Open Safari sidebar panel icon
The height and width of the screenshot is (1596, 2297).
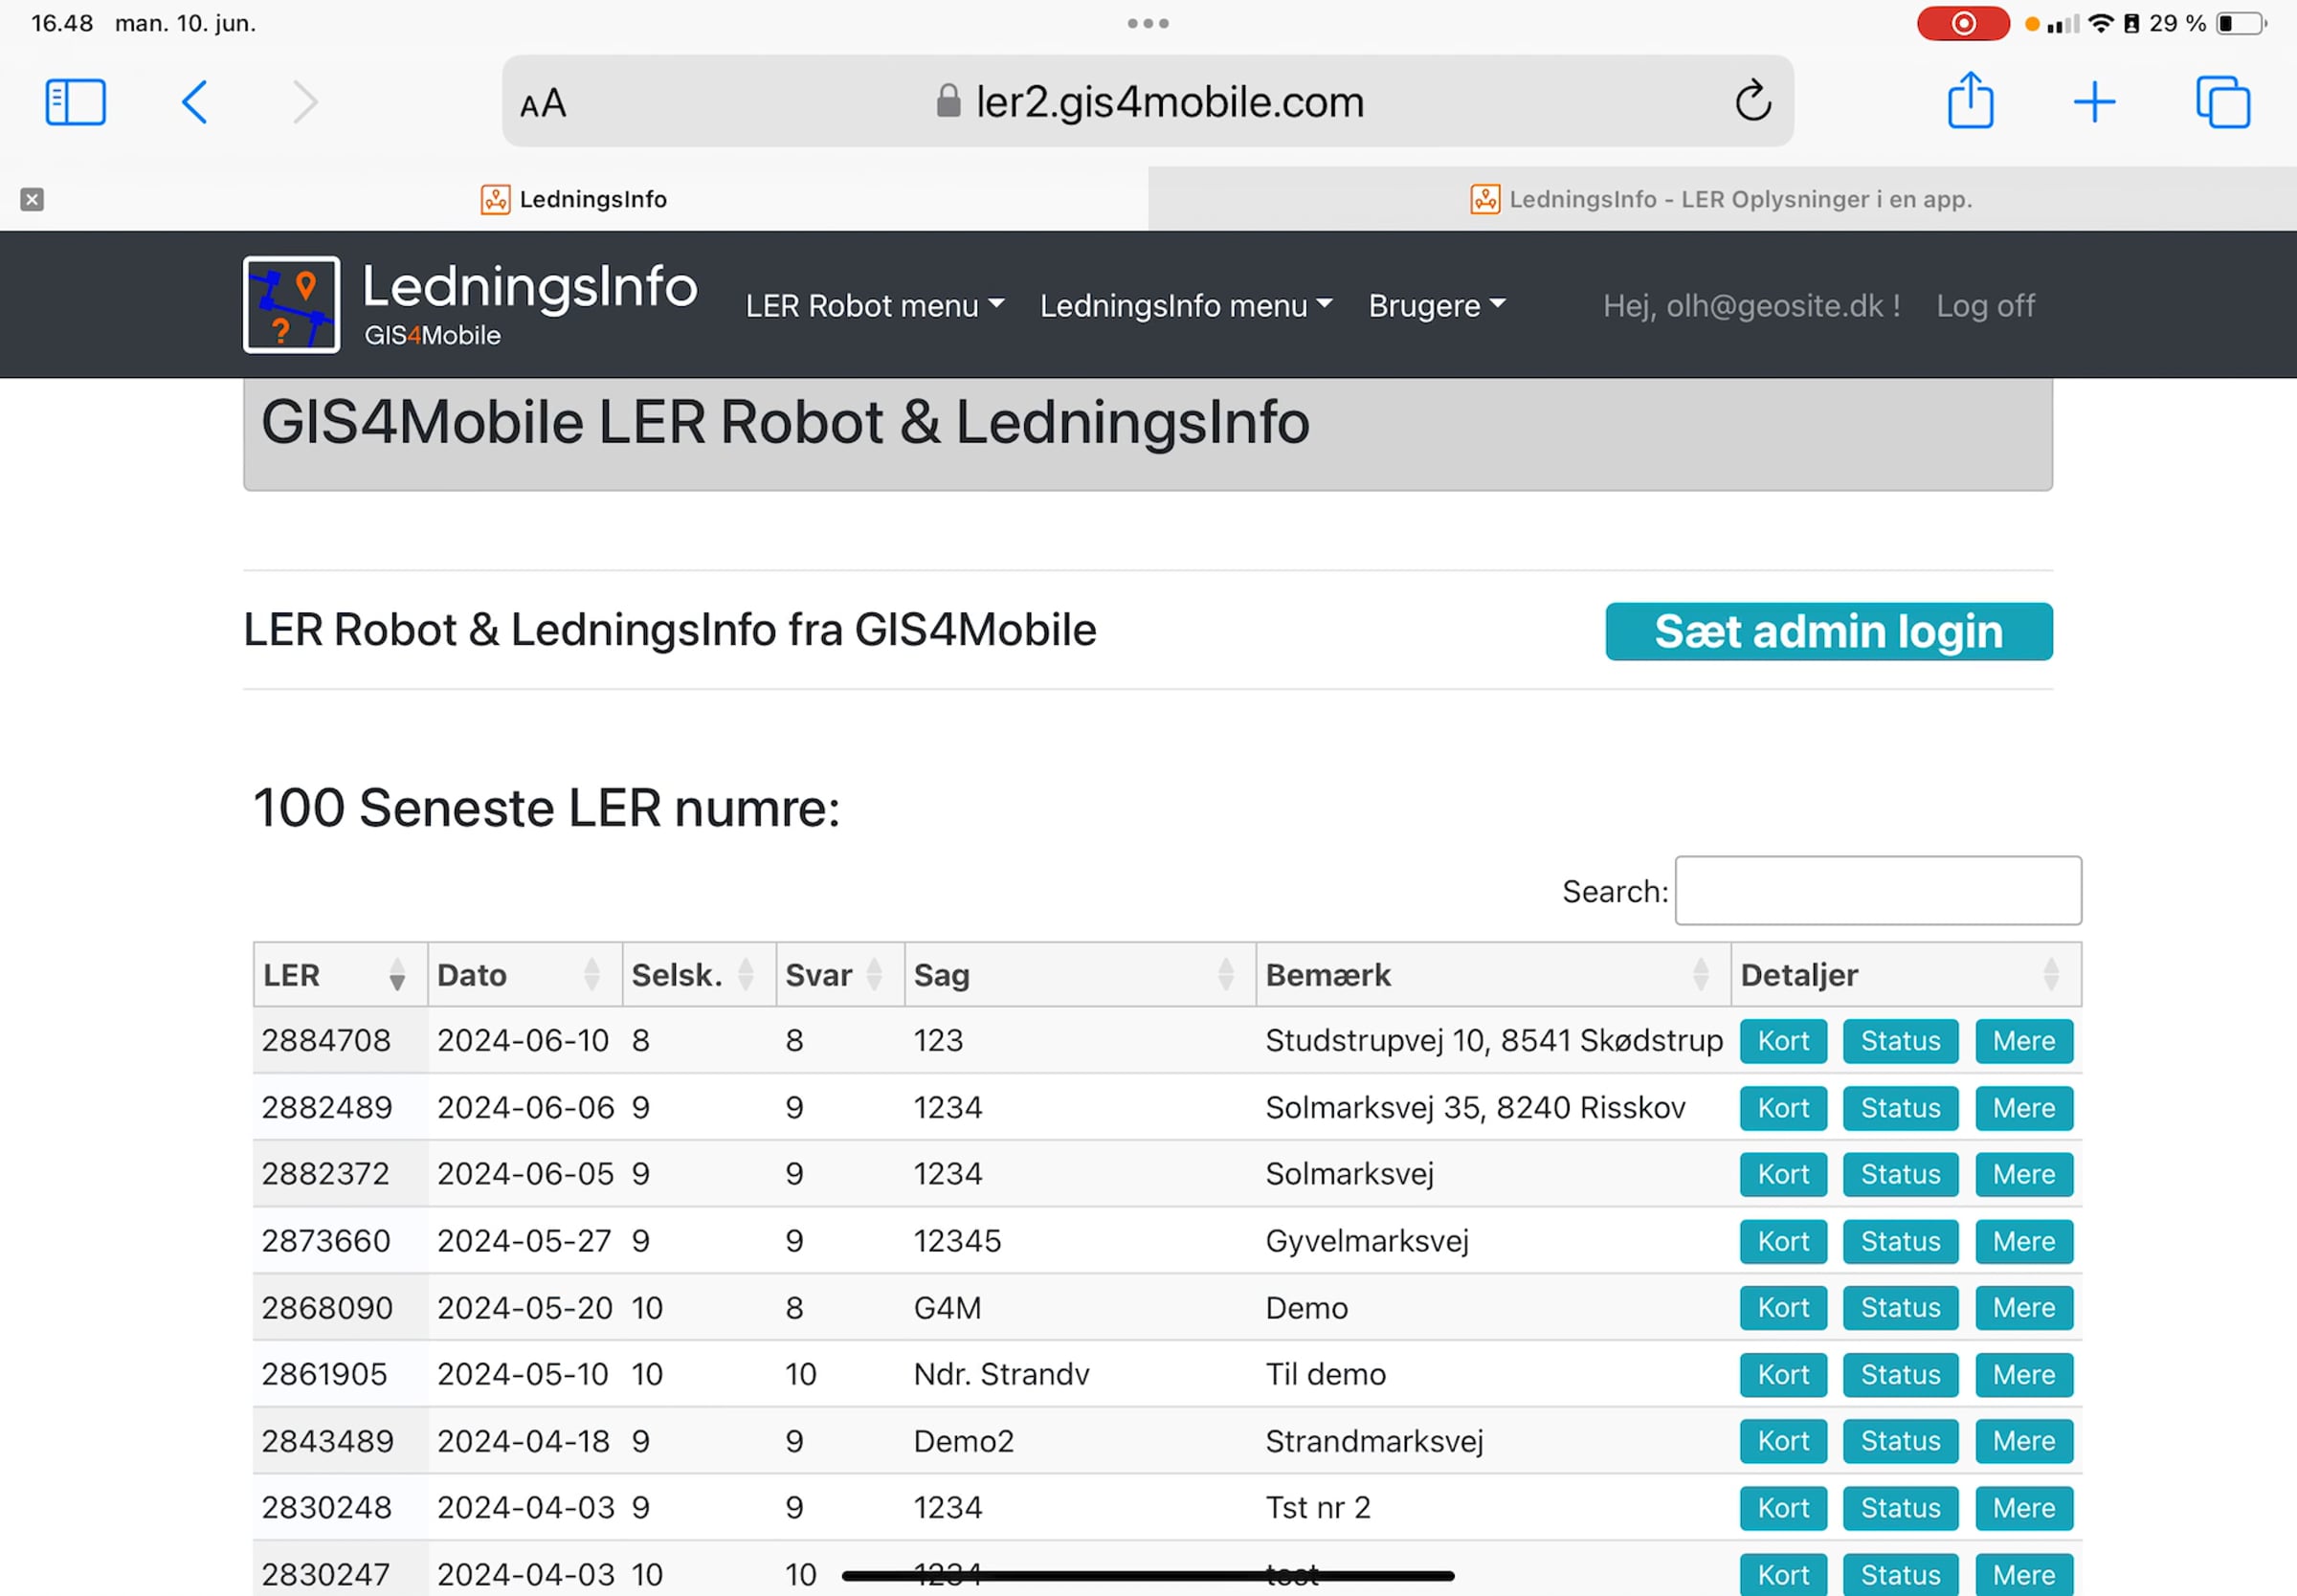tap(75, 102)
